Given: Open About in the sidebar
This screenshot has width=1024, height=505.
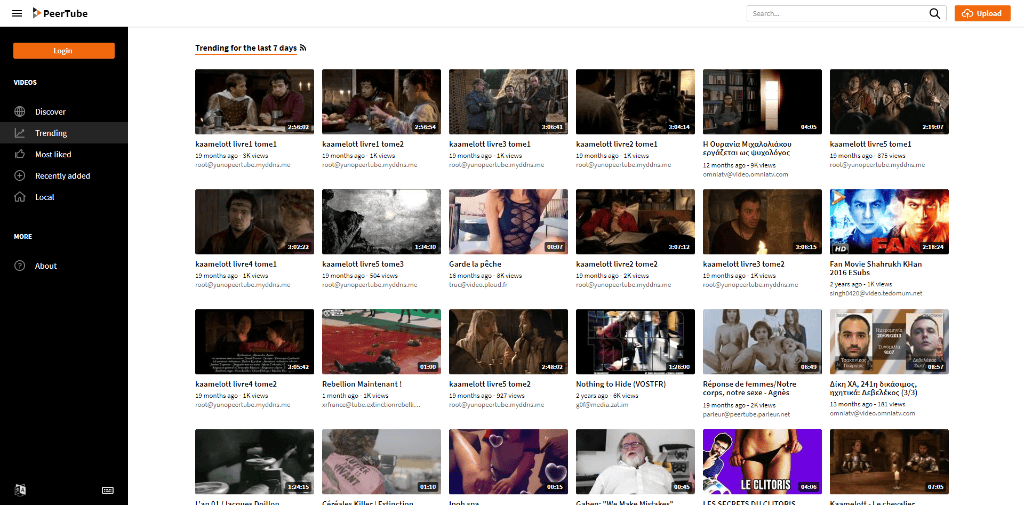Looking at the screenshot, I should point(64,266).
